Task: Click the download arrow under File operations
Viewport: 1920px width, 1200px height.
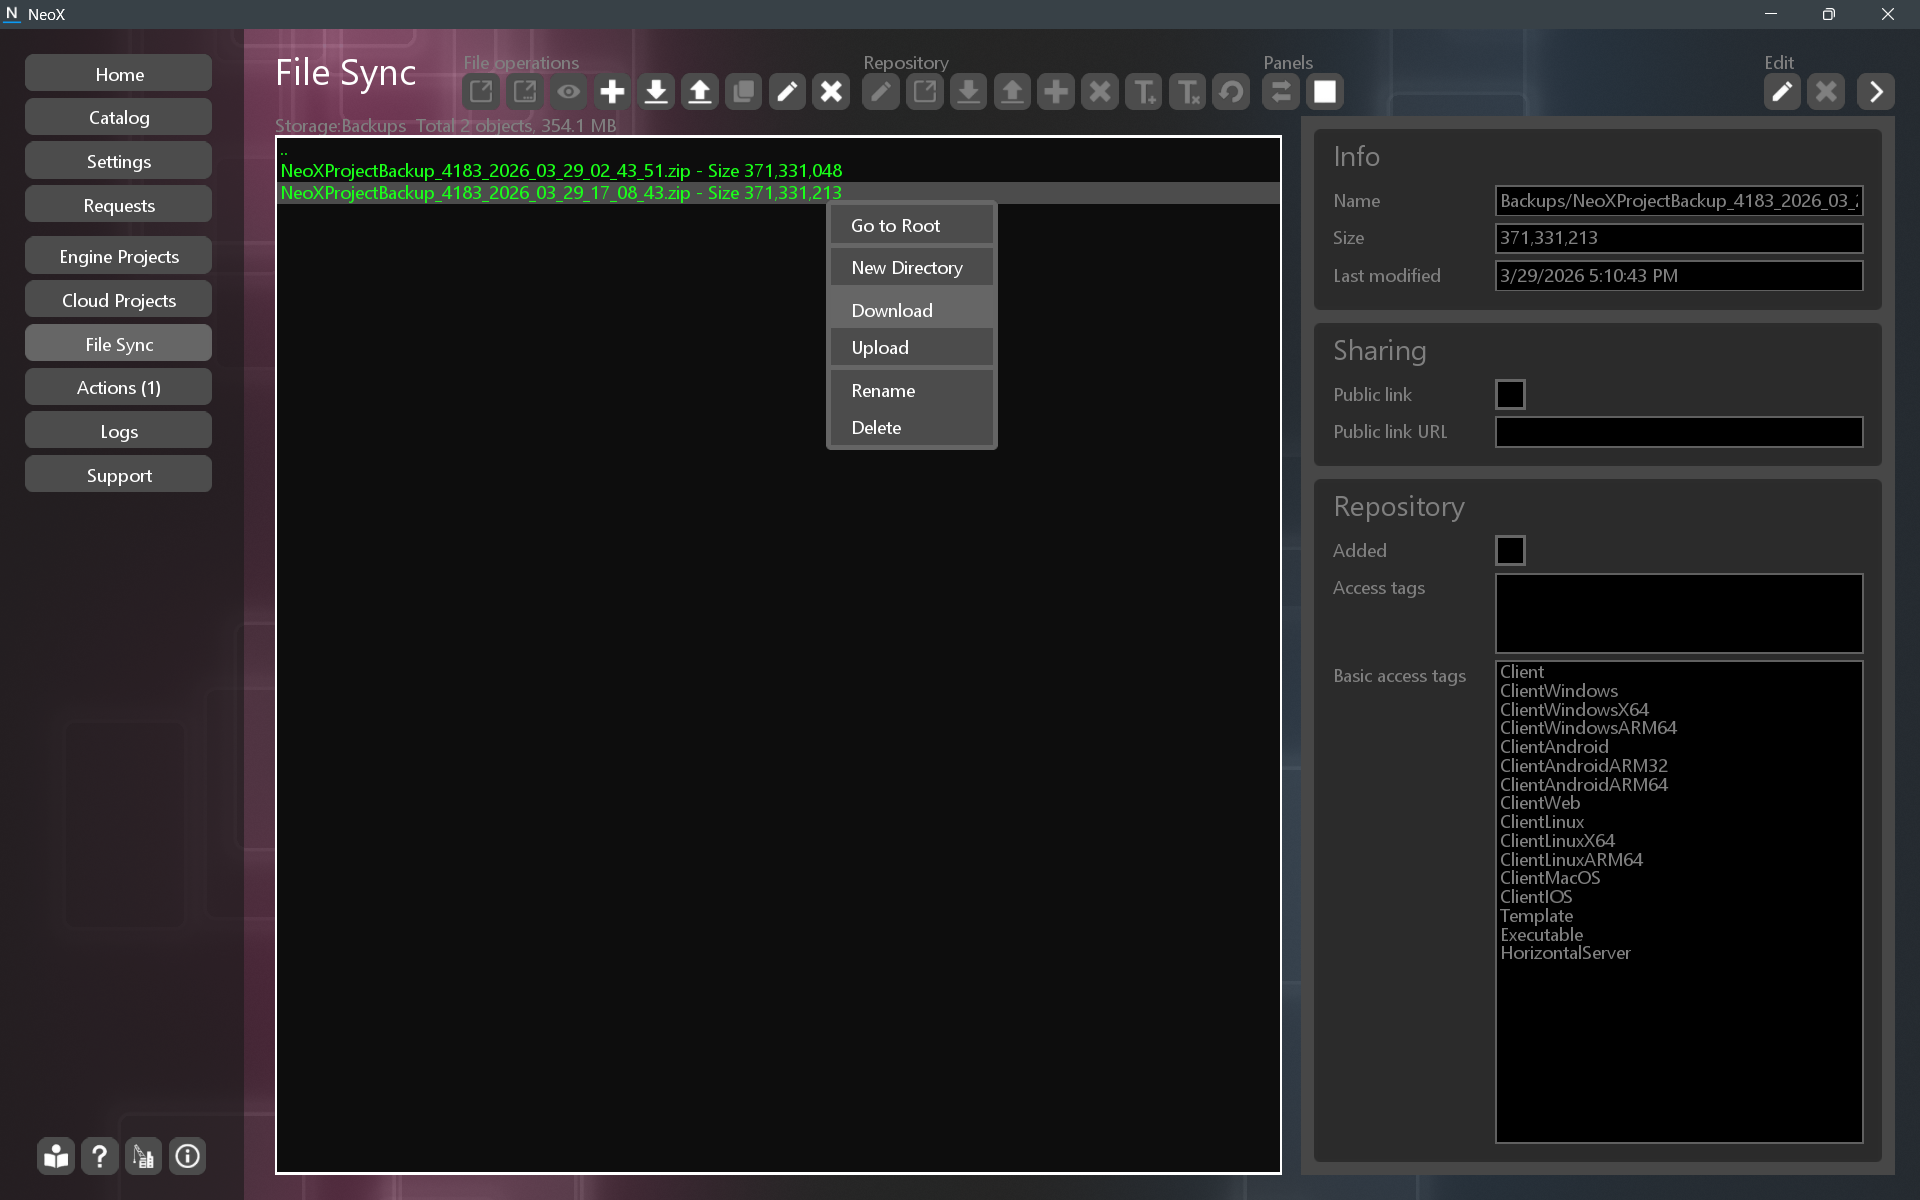Action: point(656,92)
